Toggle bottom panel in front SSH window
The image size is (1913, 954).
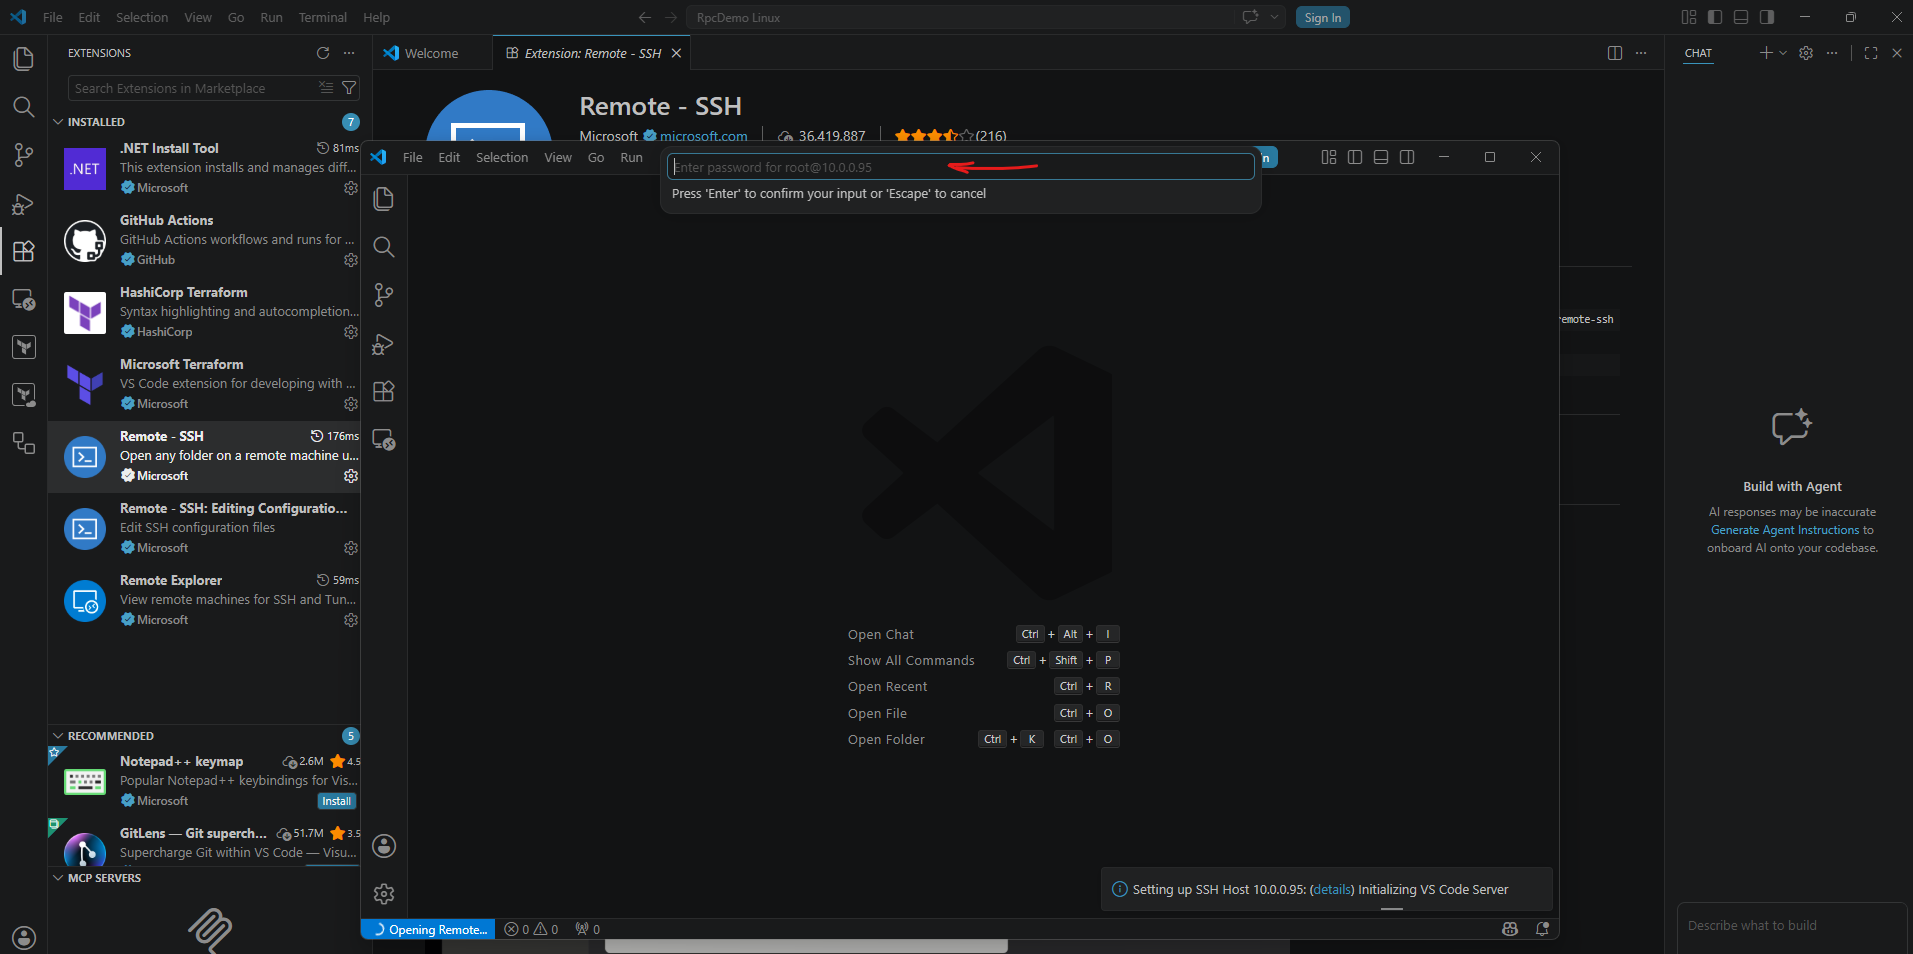pos(1381,157)
